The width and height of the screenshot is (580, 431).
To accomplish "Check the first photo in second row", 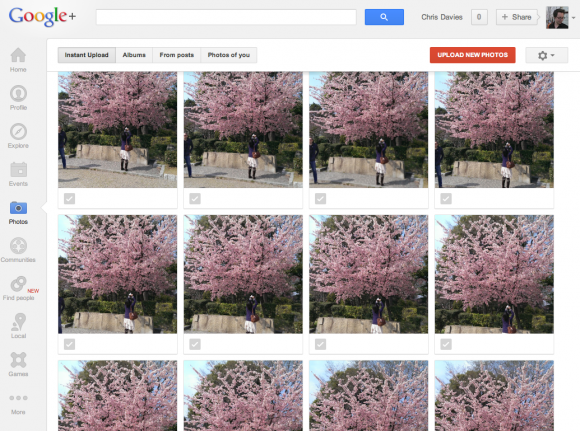I will 69,344.
